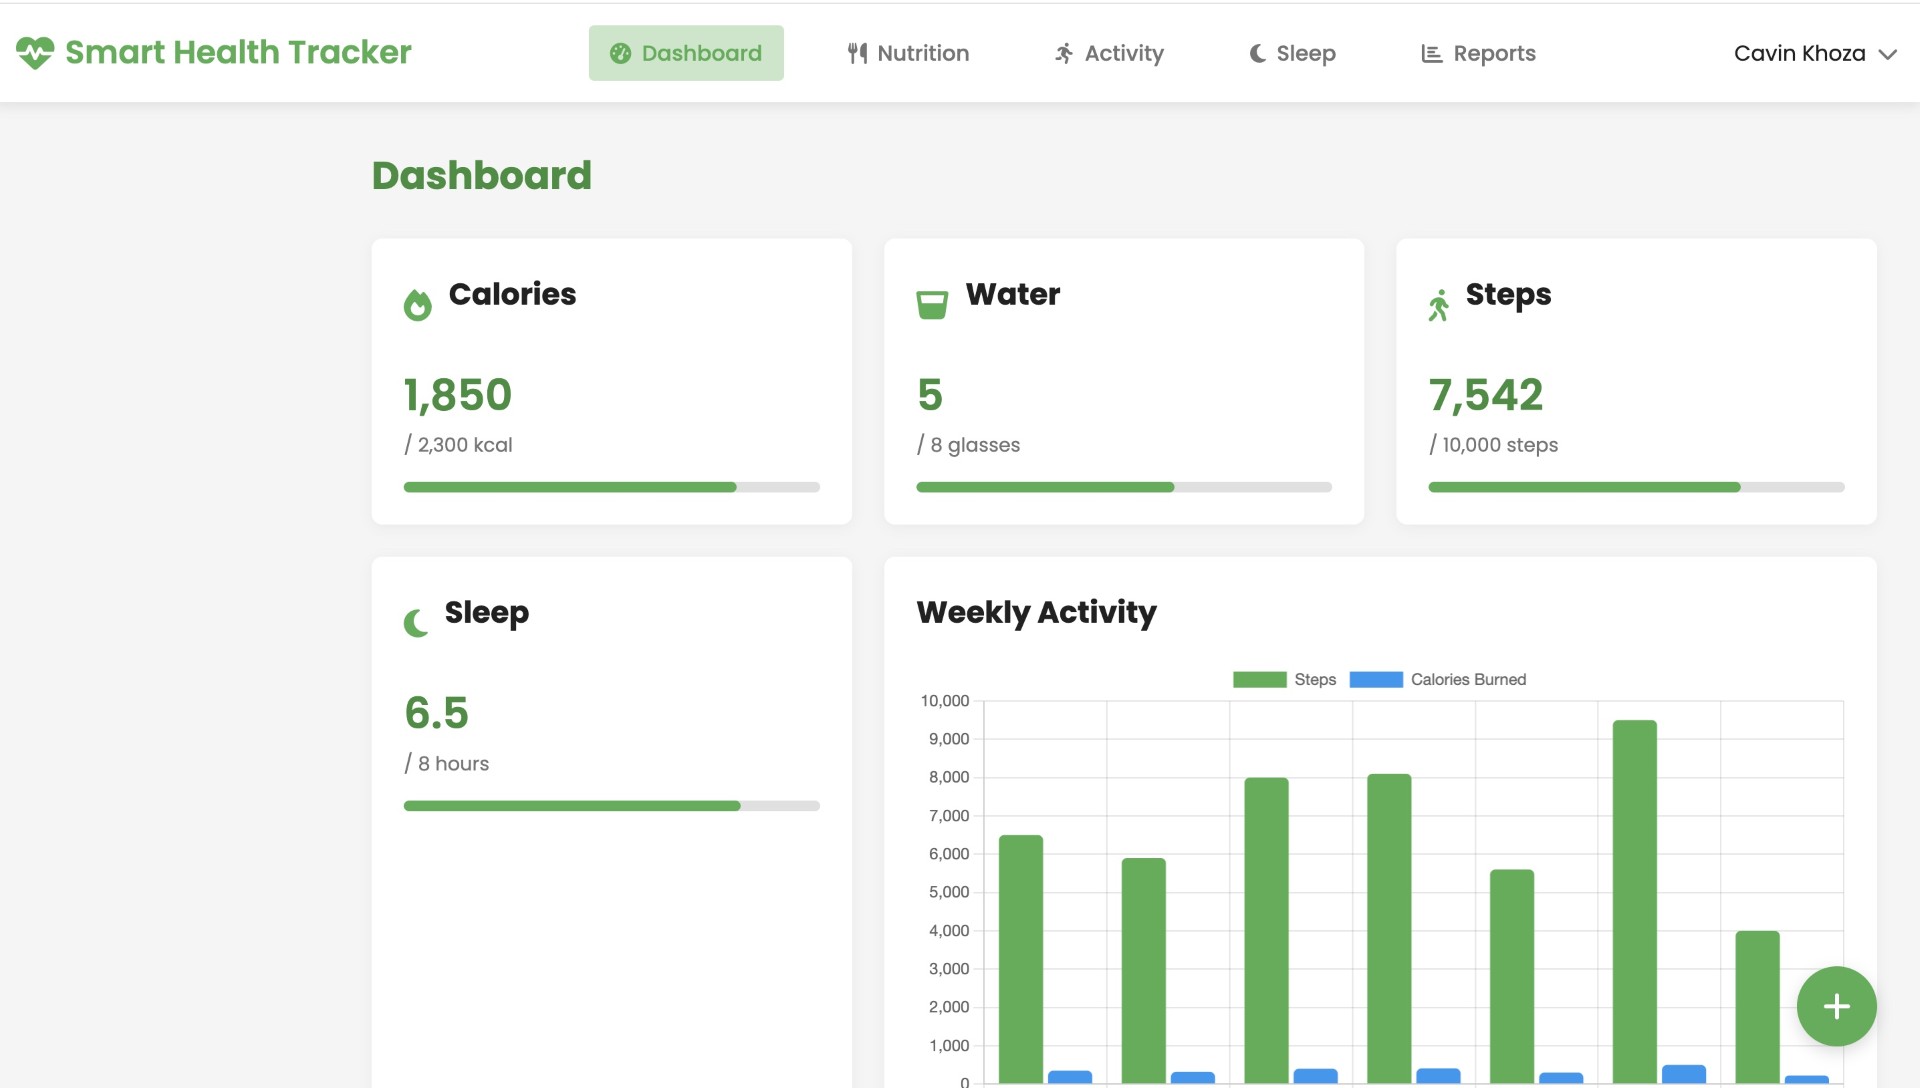Click the flame icon on the Calories card
The width and height of the screenshot is (1920, 1088).
click(x=417, y=304)
